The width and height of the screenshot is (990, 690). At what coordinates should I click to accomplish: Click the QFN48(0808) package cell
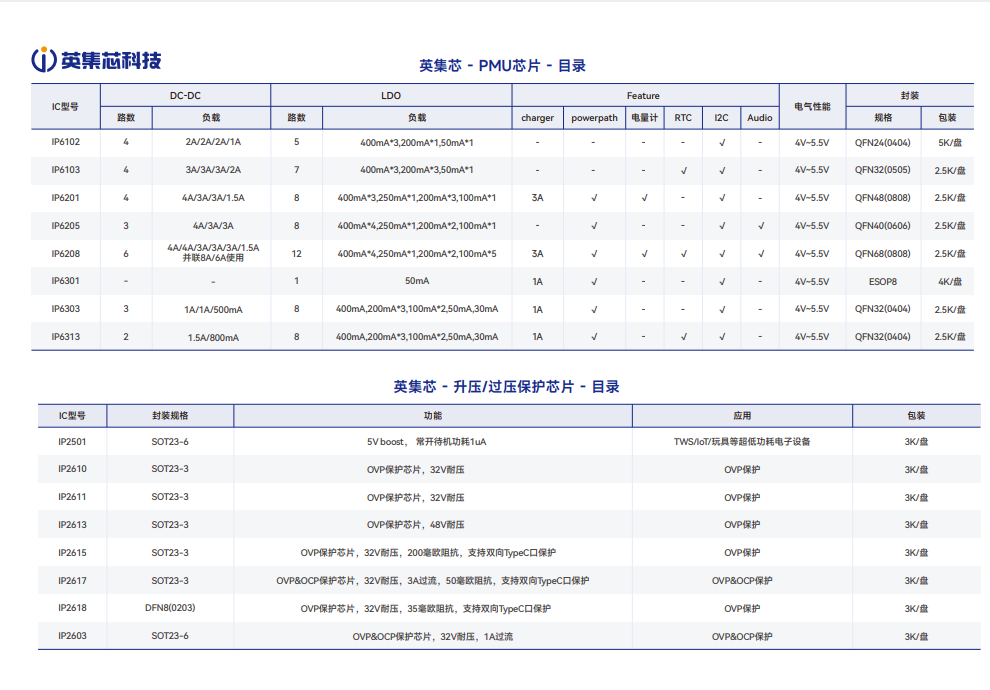883,198
